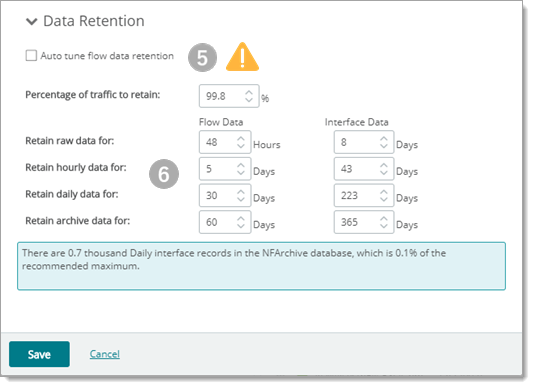Viewport: 533px width, 387px height.
Task: Decrease interface archive data retention days
Action: pos(384,225)
